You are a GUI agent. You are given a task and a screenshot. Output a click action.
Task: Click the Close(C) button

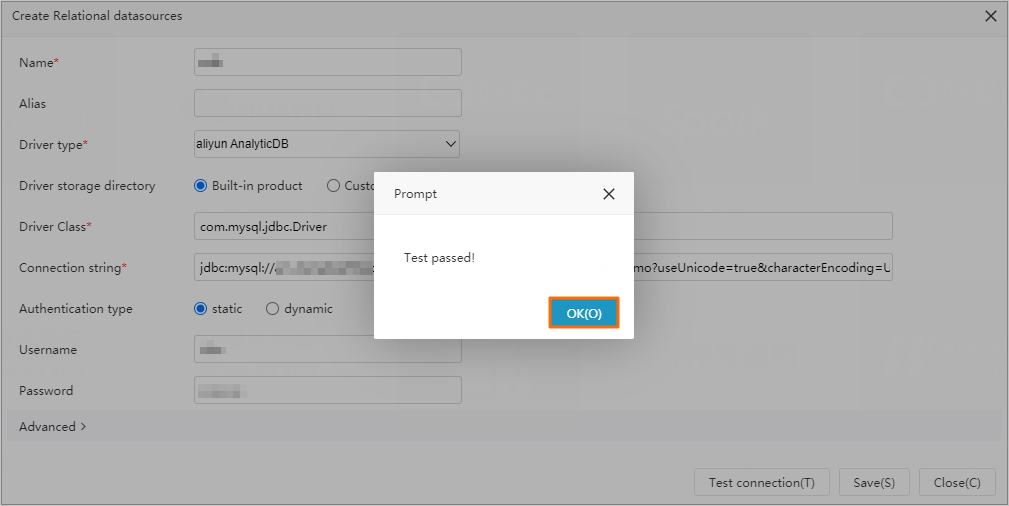tap(956, 482)
